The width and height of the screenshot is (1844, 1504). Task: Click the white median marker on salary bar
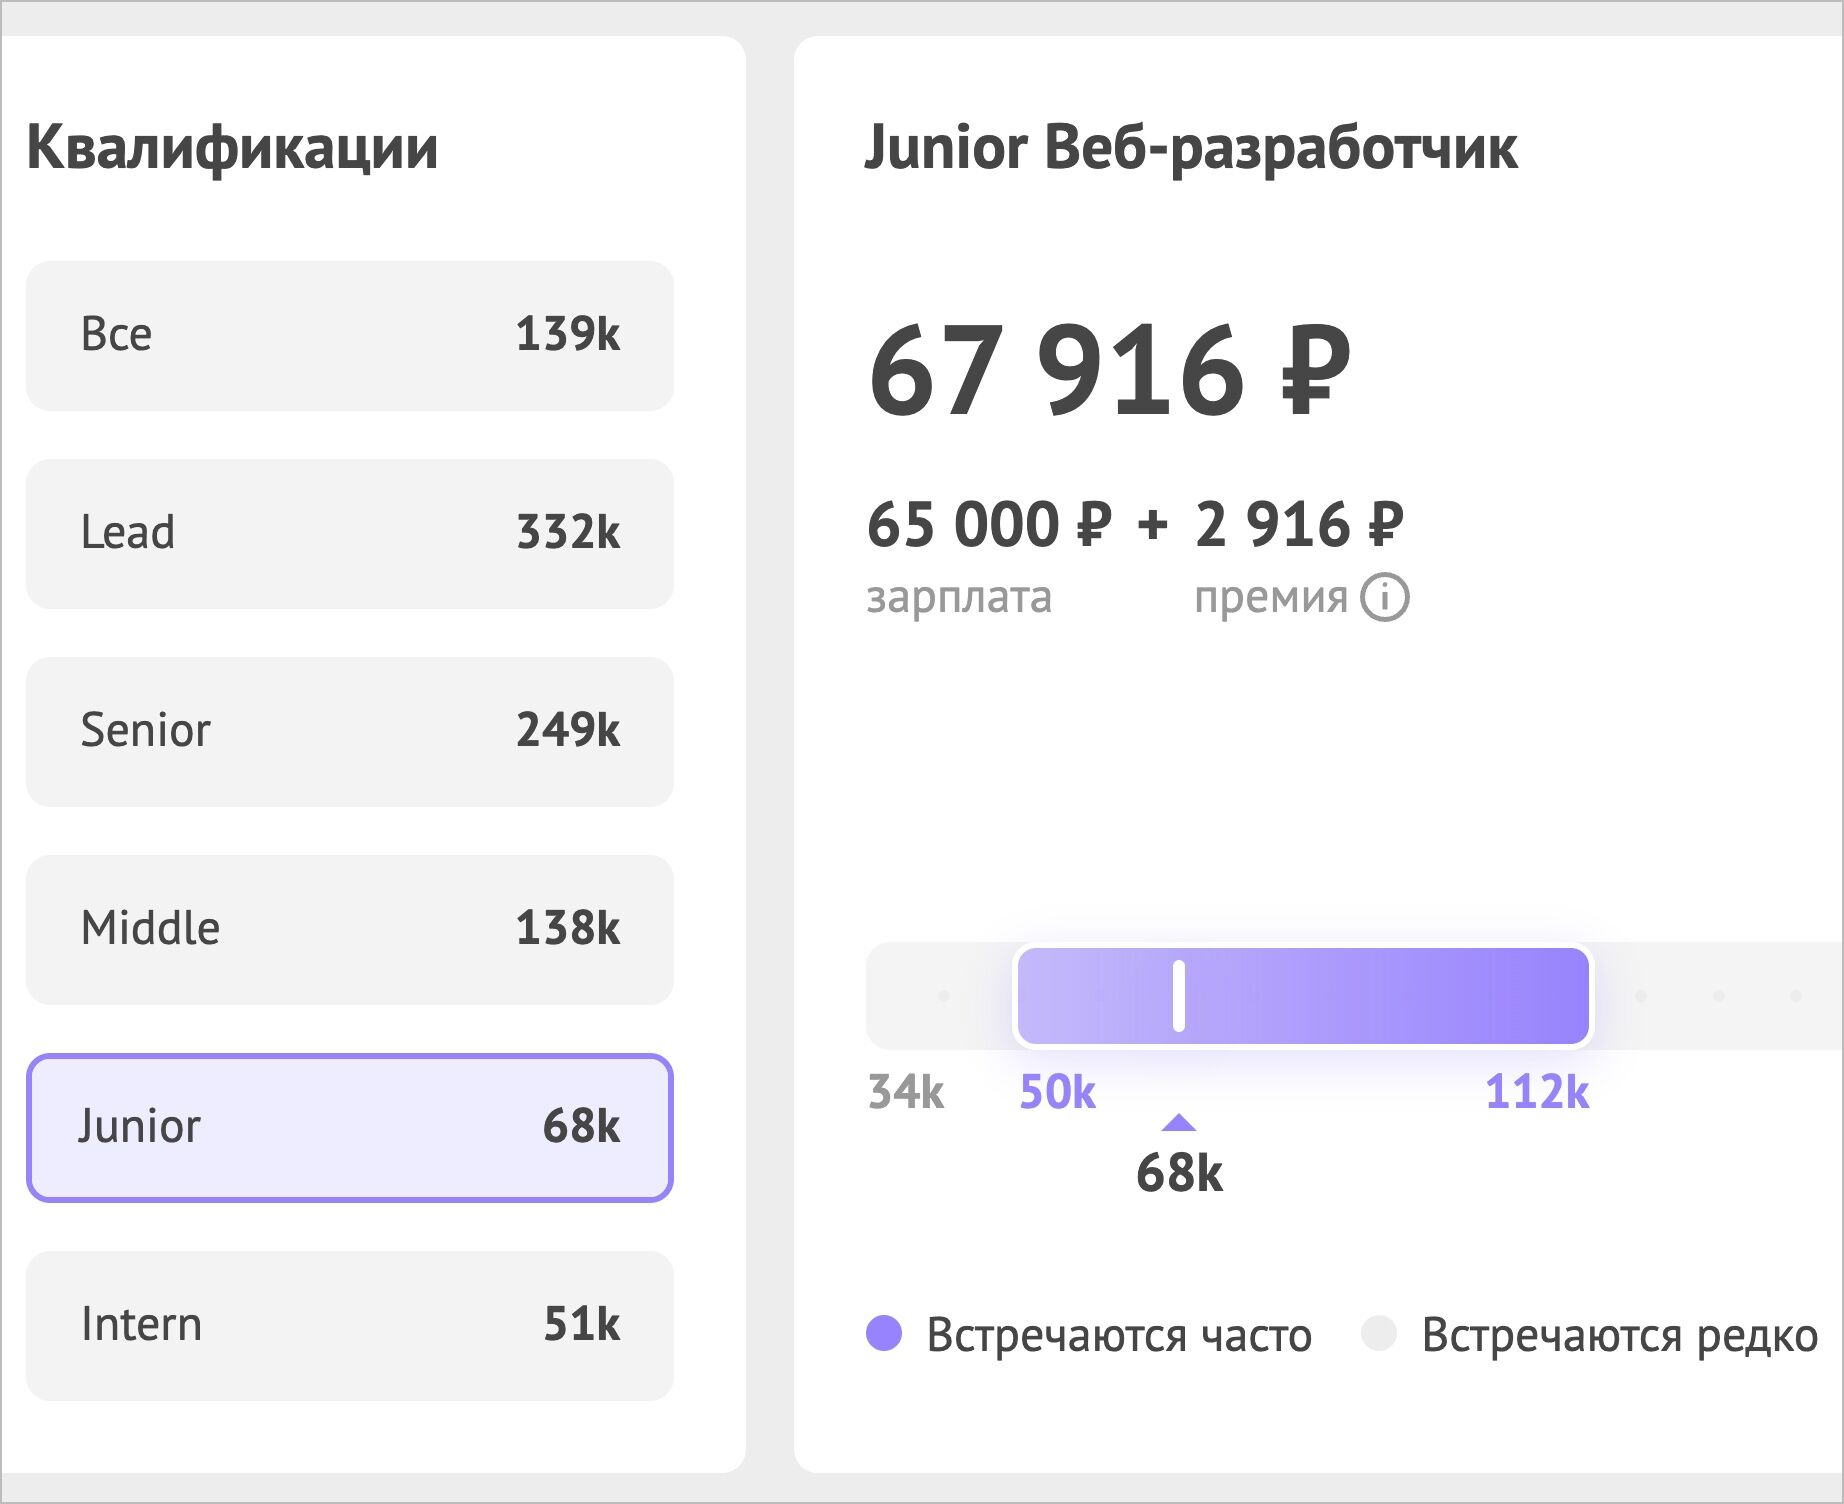1179,995
